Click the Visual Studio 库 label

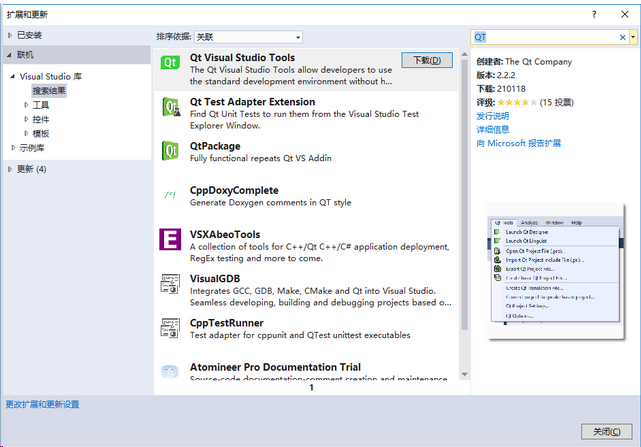point(51,76)
